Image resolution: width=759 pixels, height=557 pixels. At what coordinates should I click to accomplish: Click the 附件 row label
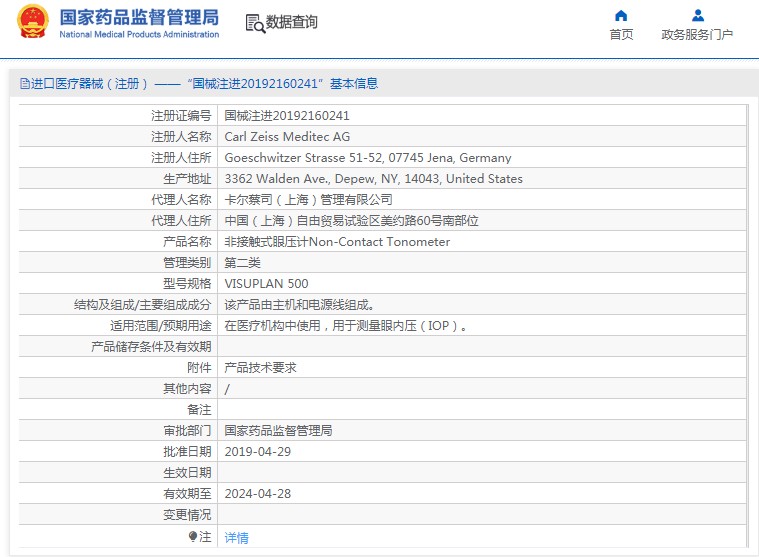pos(199,368)
